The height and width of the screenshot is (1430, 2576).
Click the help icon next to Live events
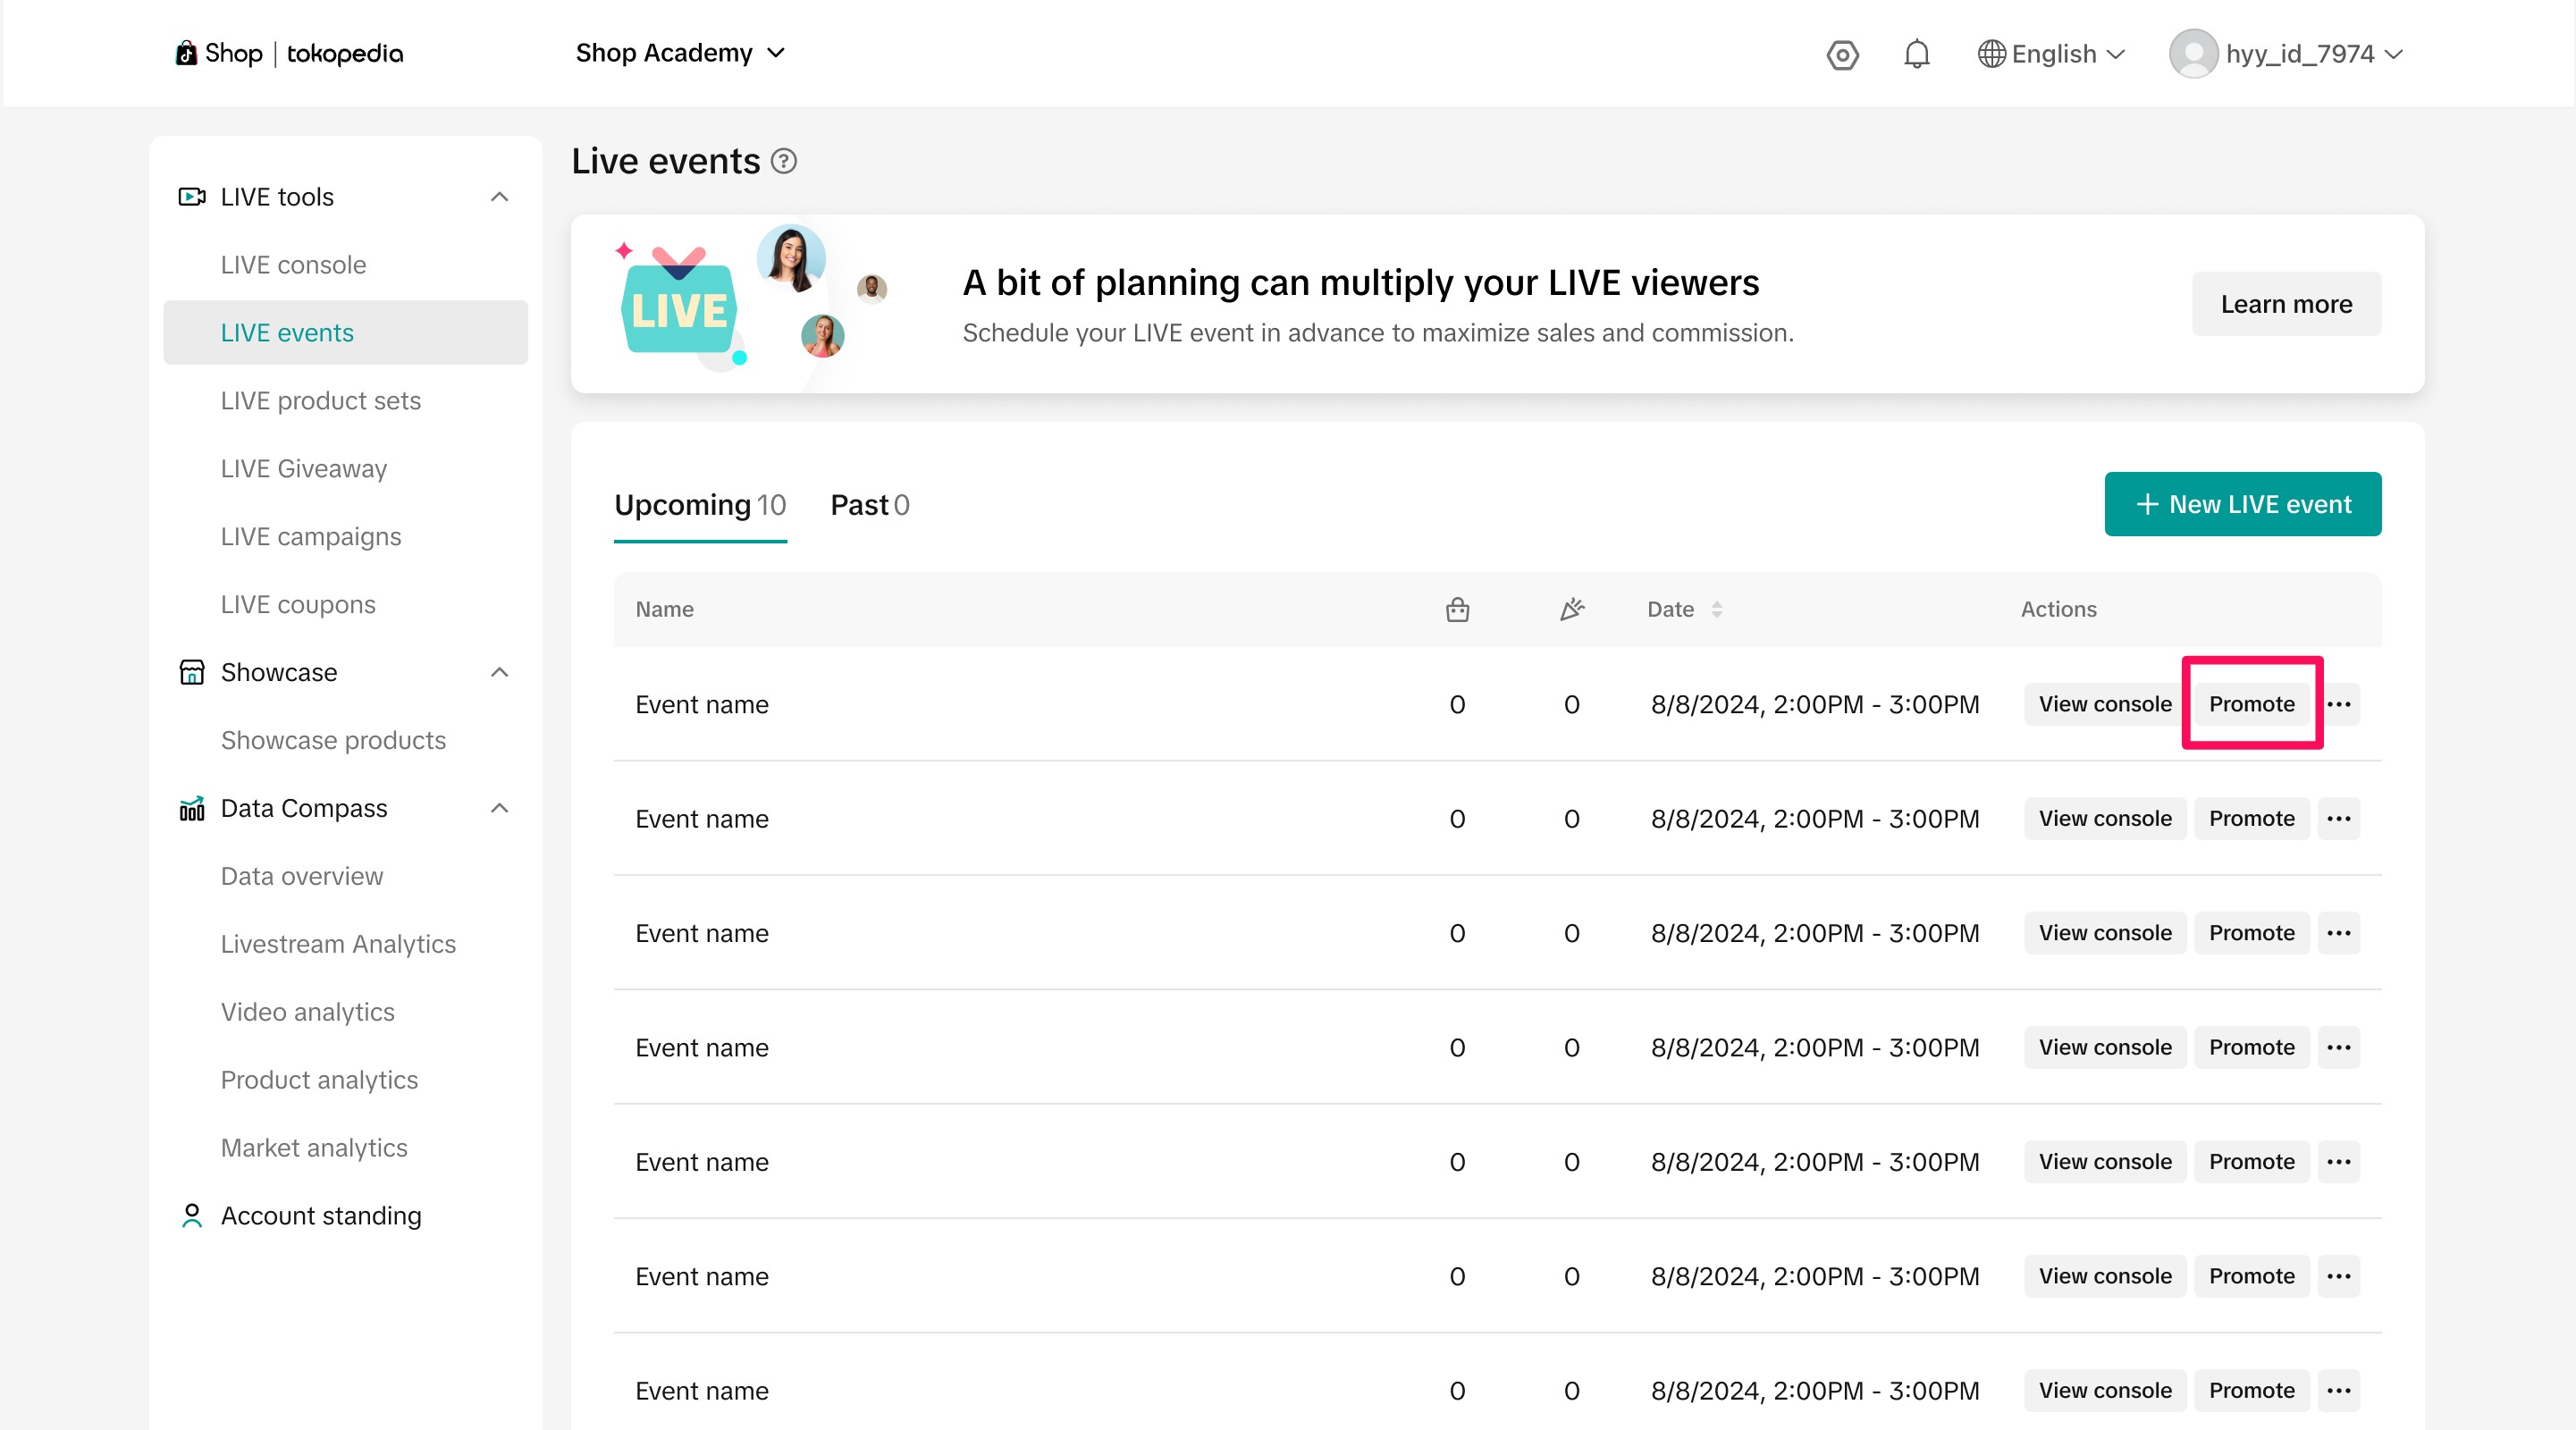click(x=784, y=161)
